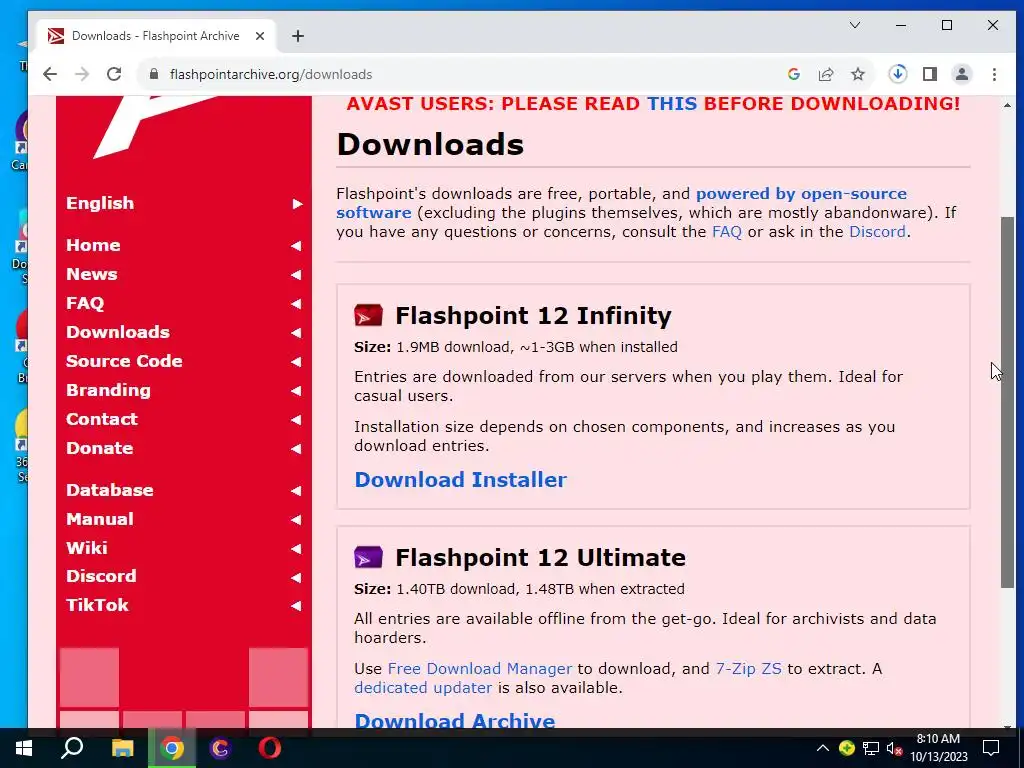Open the Opera browser taskbar icon
Screen dimensions: 1024x768
point(270,748)
